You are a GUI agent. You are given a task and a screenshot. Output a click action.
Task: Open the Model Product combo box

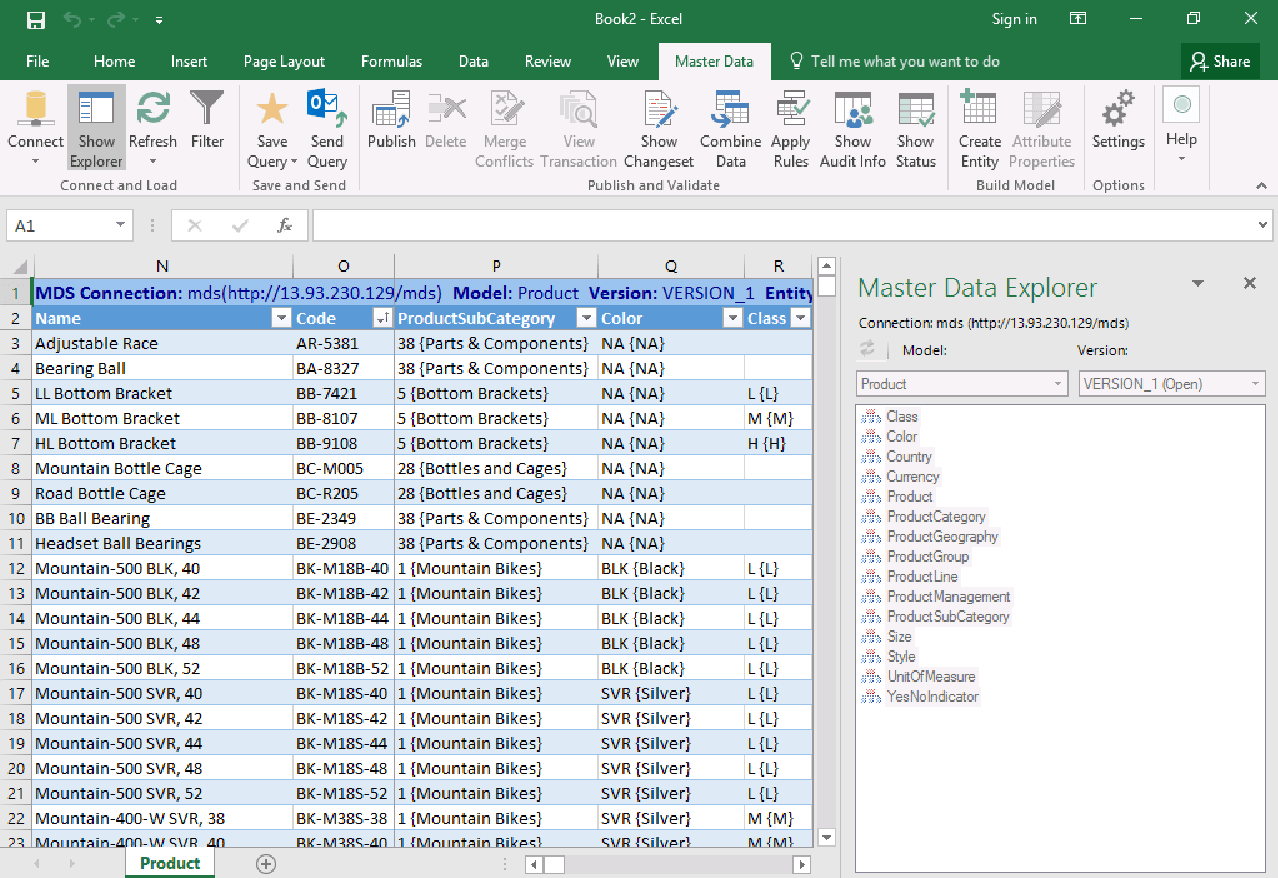click(963, 384)
